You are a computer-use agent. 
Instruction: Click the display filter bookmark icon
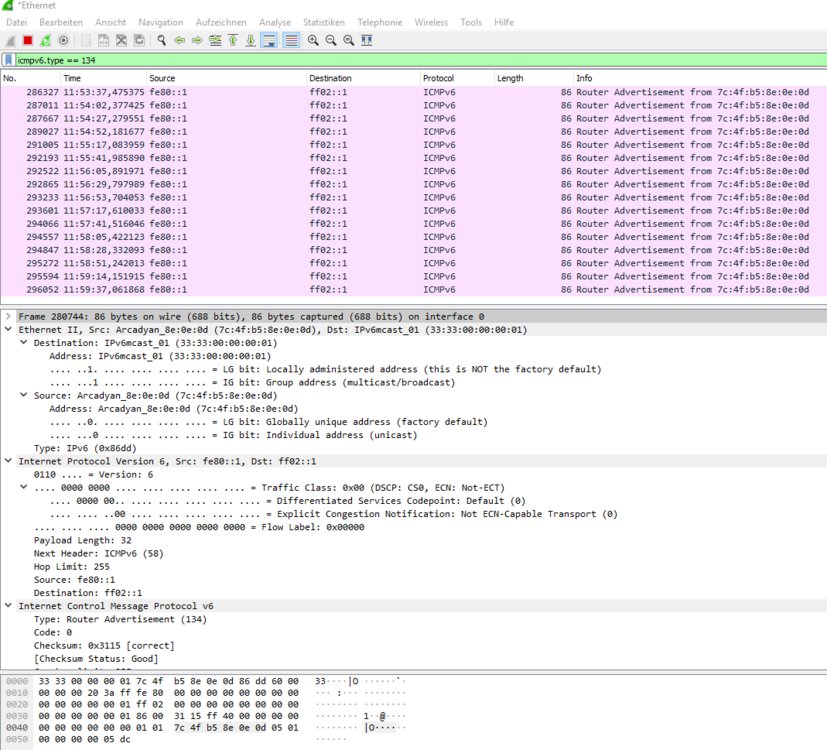pyautogui.click(x=8, y=60)
